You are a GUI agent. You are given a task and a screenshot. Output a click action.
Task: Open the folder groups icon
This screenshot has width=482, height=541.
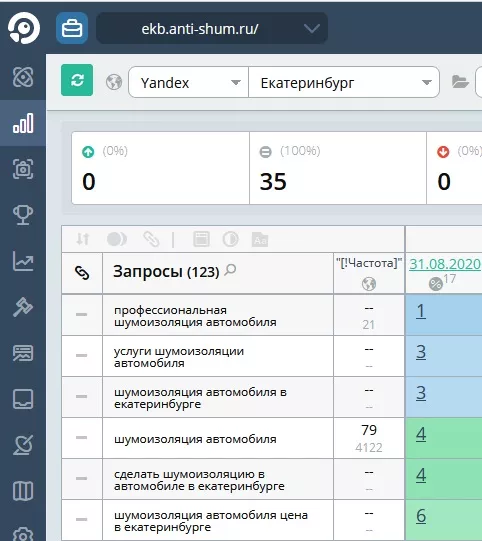coord(460,82)
